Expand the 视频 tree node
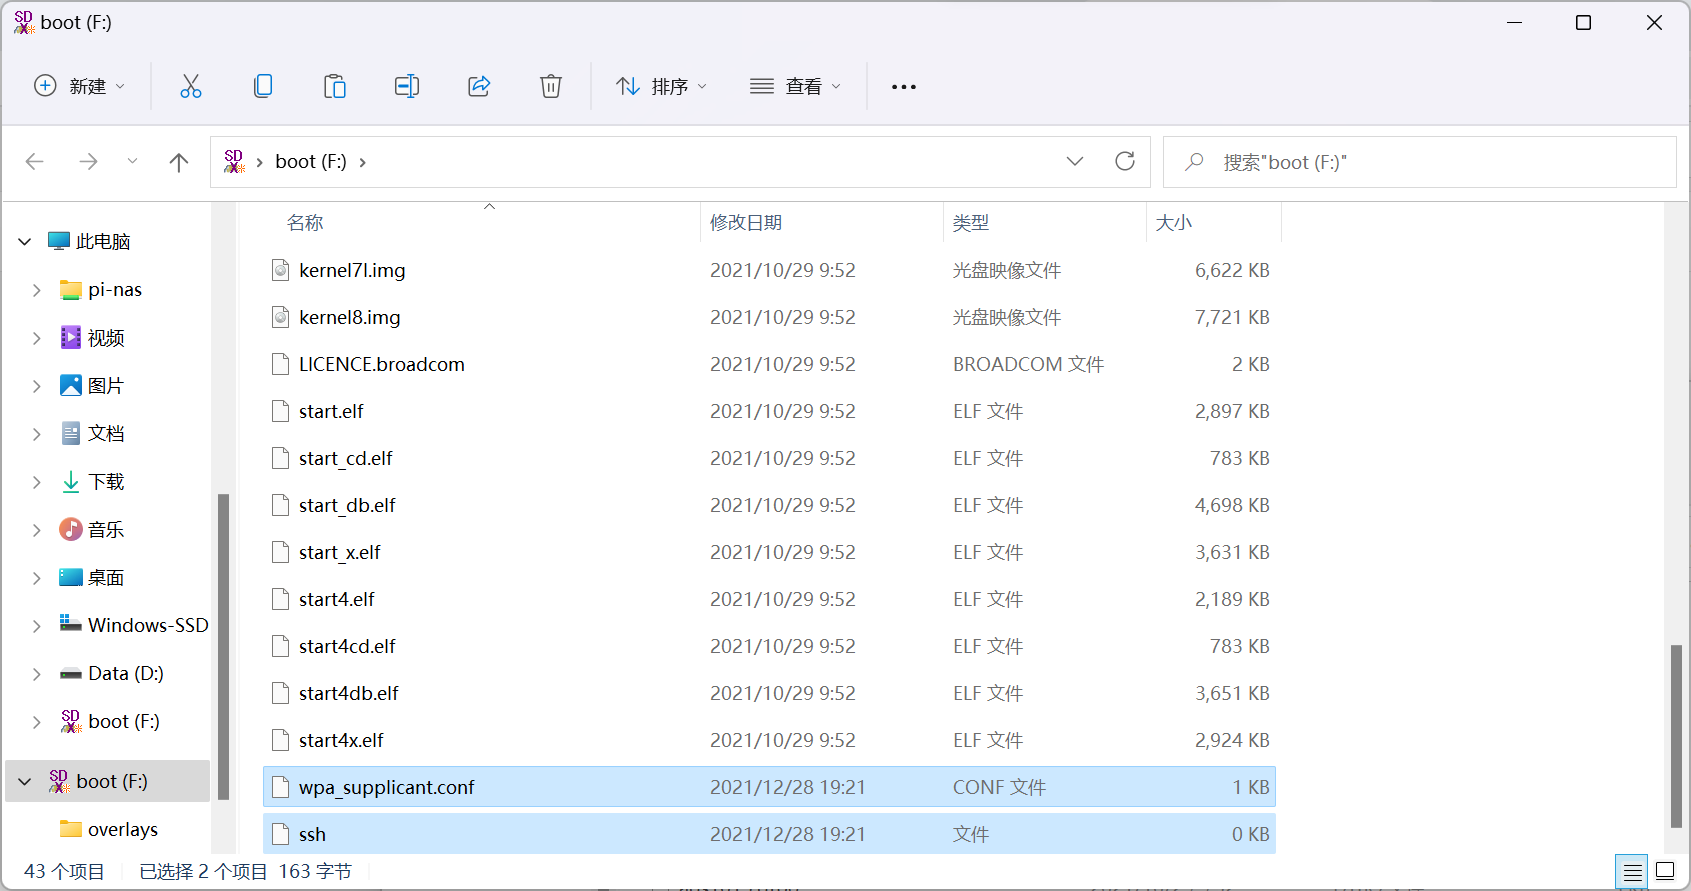This screenshot has height=891, width=1691. tap(37, 338)
